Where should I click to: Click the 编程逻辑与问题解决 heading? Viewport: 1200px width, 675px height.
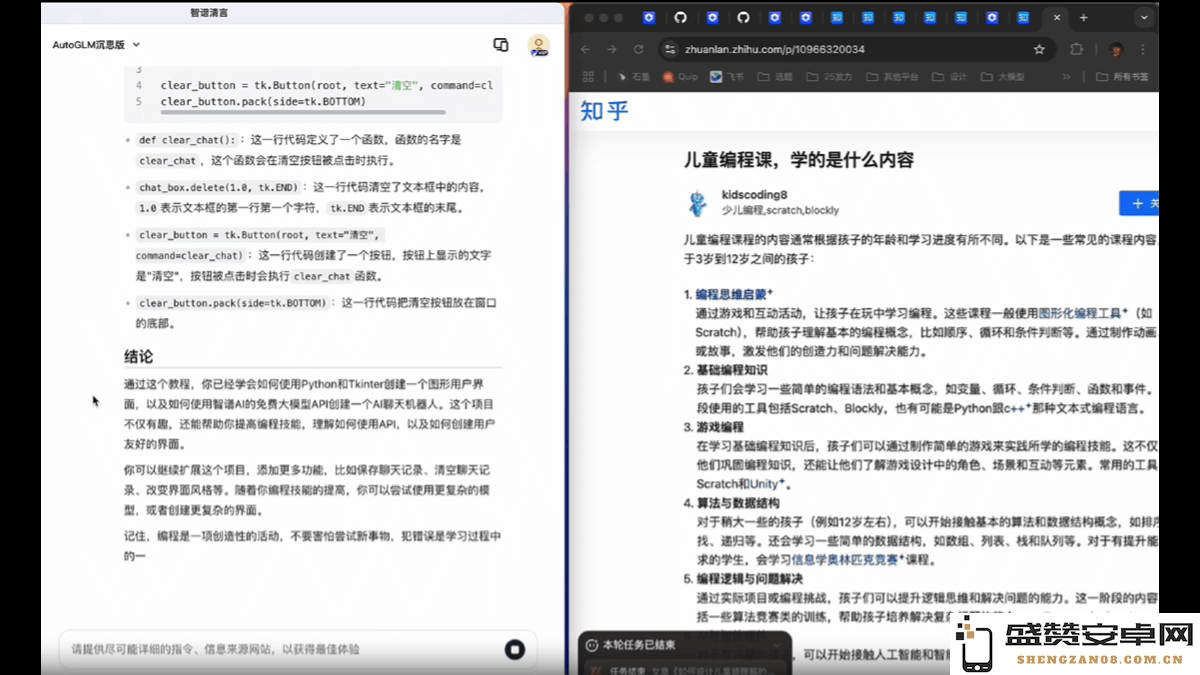click(750, 578)
